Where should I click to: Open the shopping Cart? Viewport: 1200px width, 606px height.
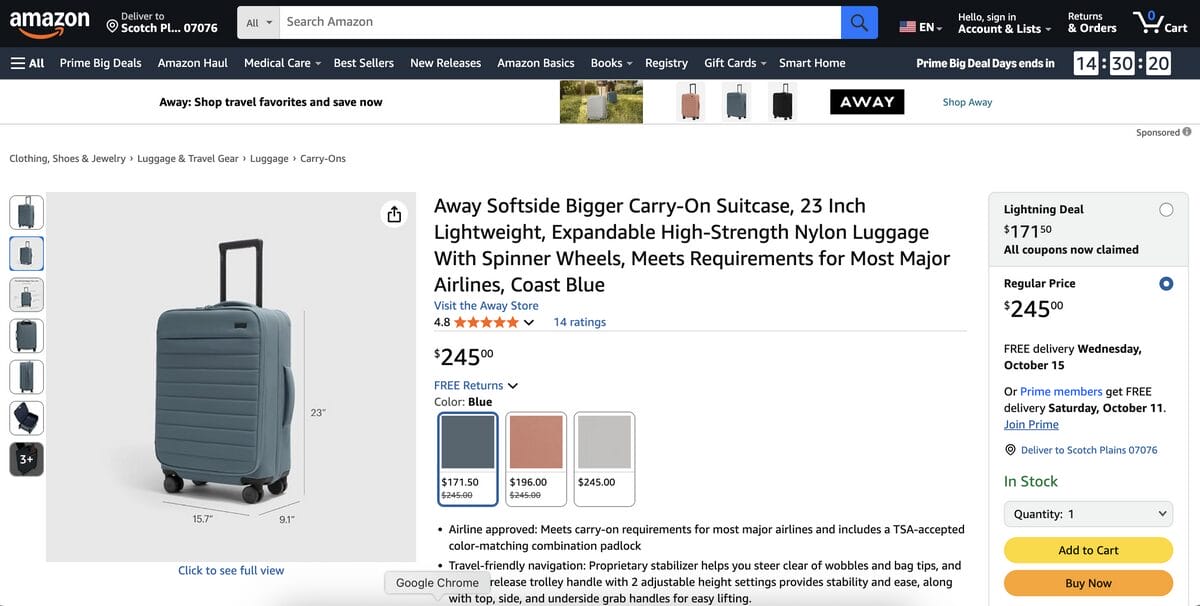coord(1159,22)
